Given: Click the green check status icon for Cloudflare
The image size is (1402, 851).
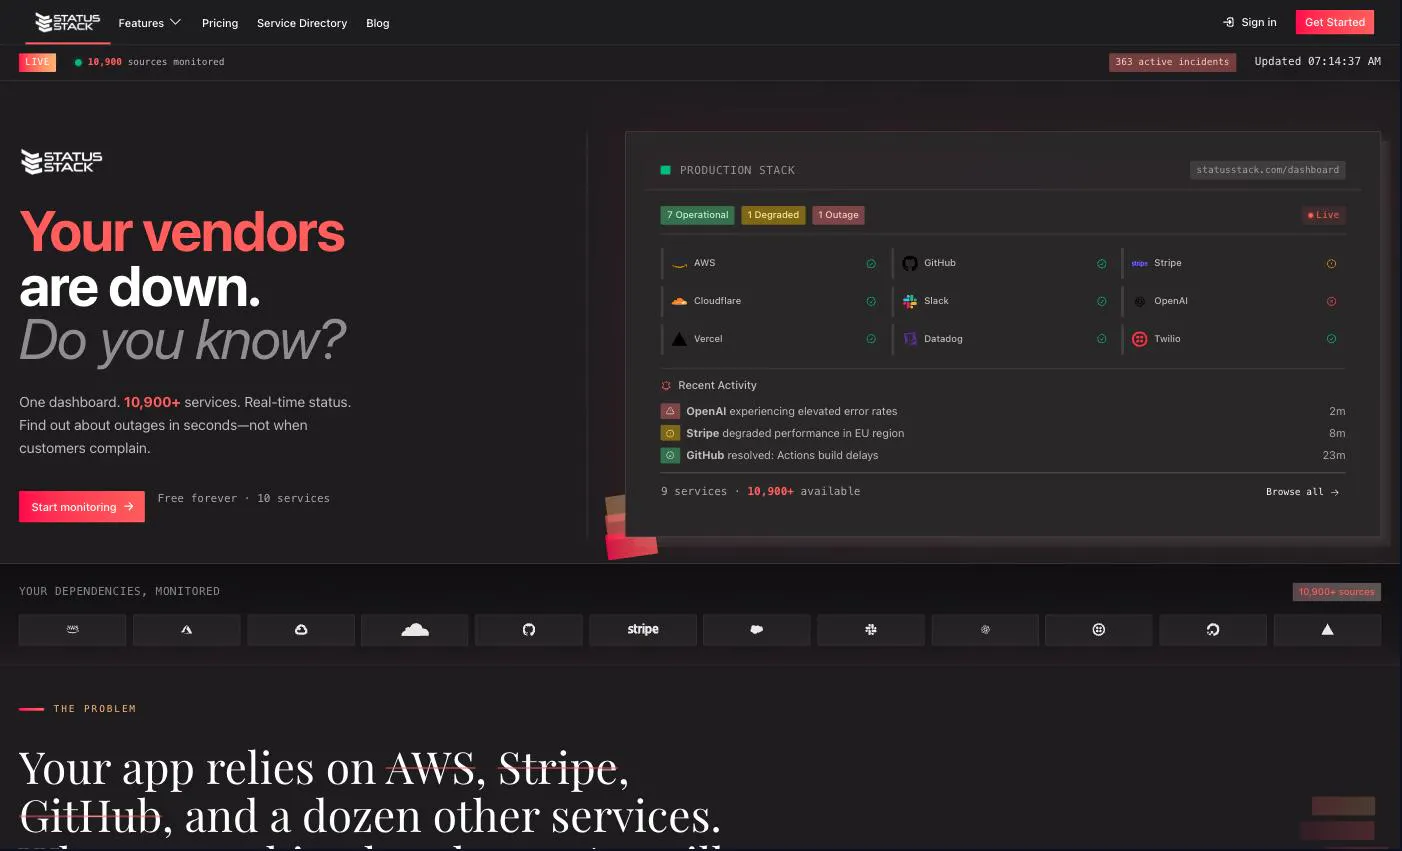Looking at the screenshot, I should (x=871, y=301).
